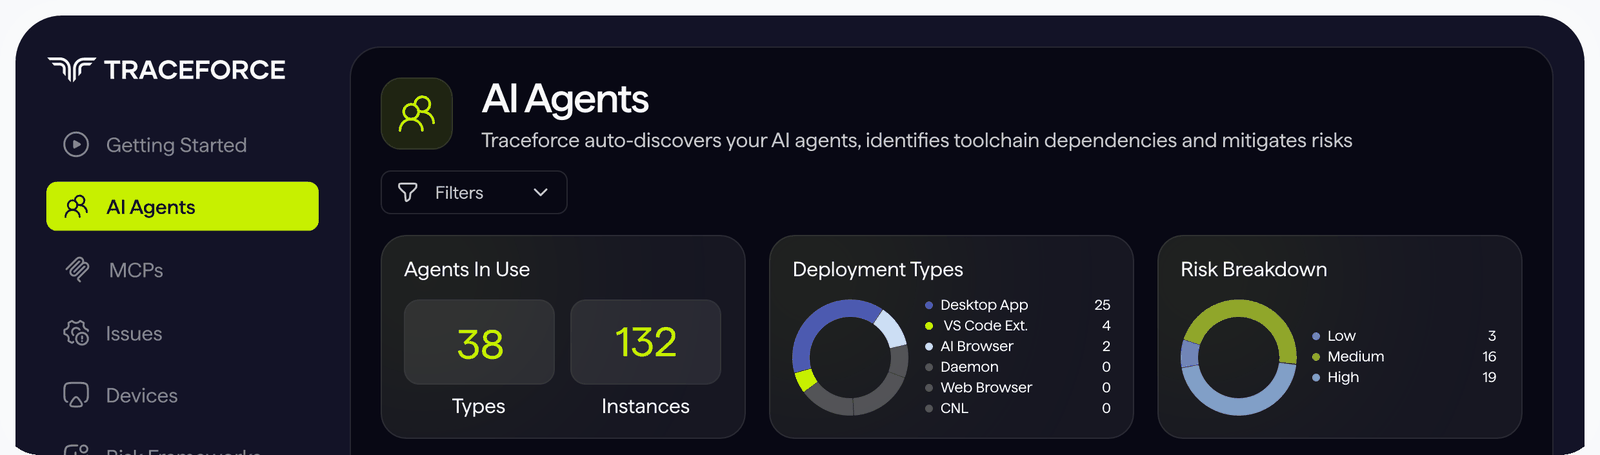Image resolution: width=1600 pixels, height=455 pixels.
Task: Select AI Agents in the sidebar
Action: [x=182, y=206]
